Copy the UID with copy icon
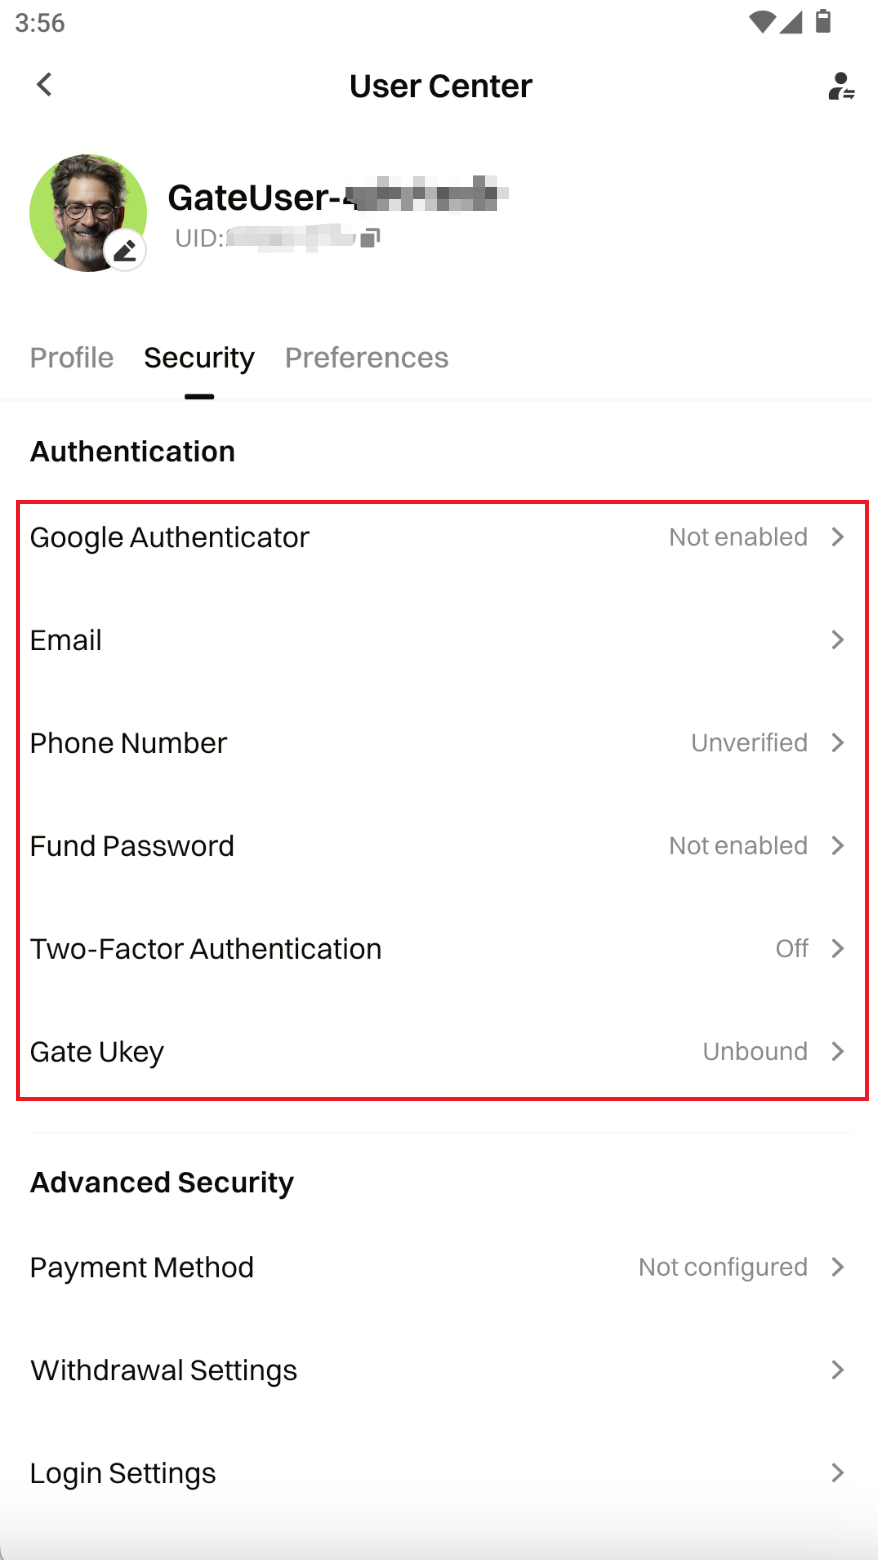This screenshot has height=1560, width=878. [x=370, y=238]
